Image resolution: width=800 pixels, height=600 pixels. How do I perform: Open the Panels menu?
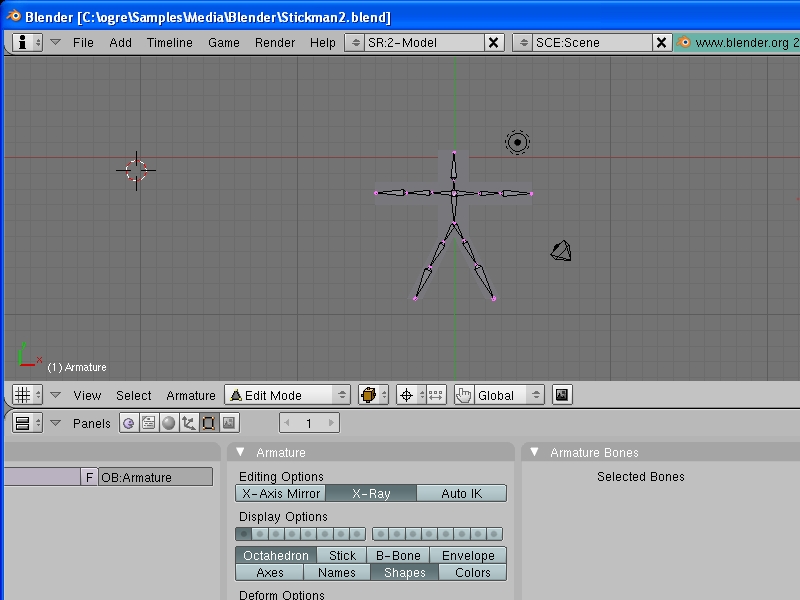(x=91, y=423)
